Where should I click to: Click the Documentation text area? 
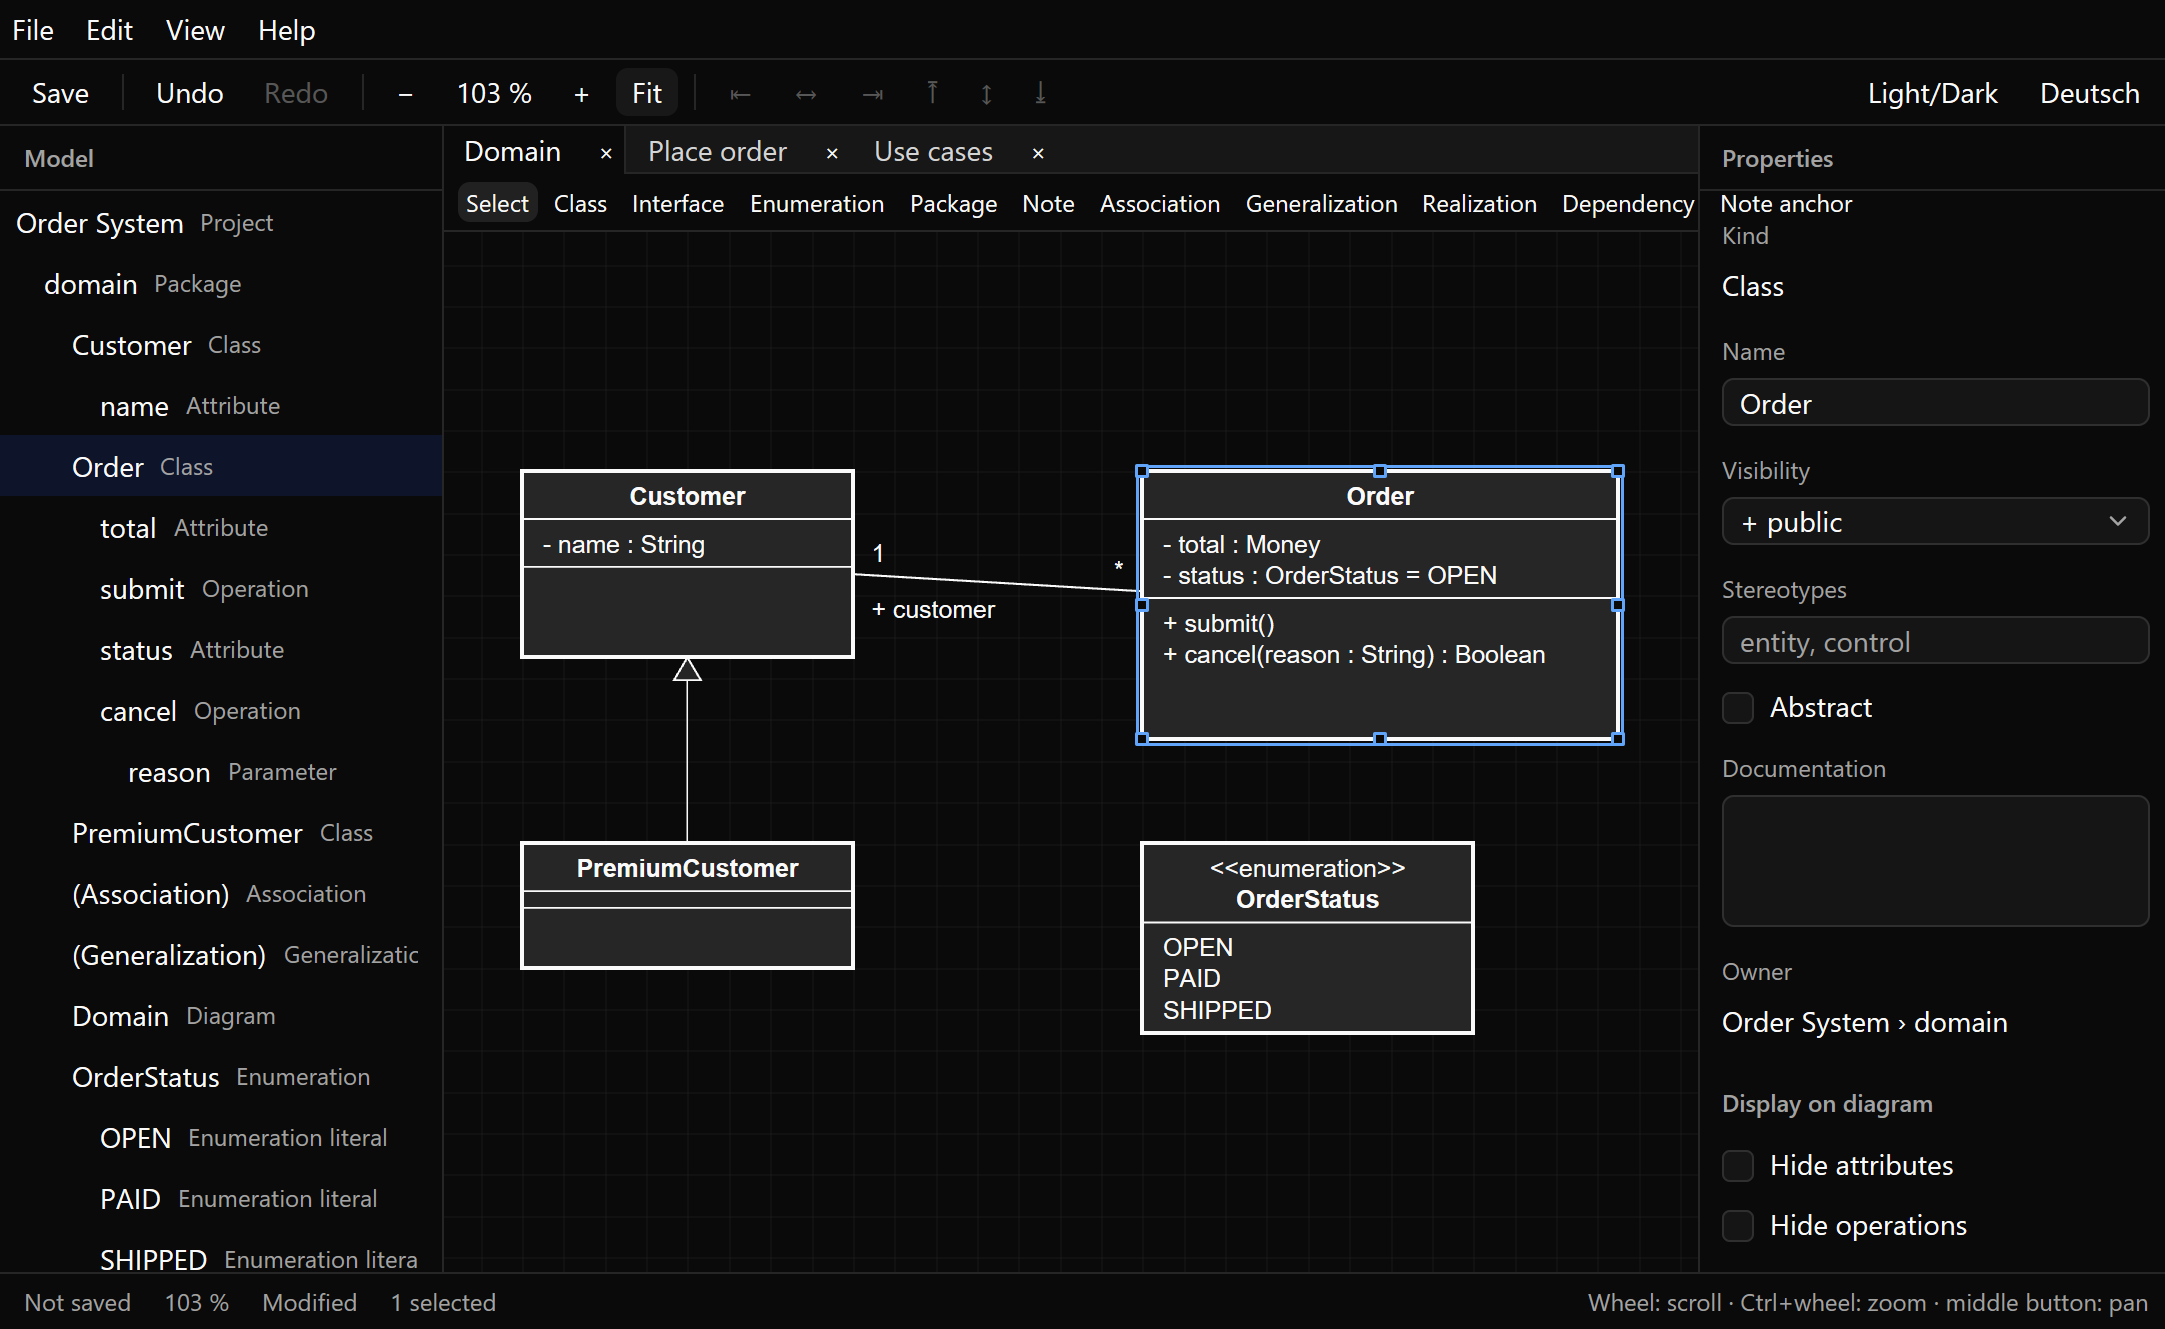[1935, 861]
